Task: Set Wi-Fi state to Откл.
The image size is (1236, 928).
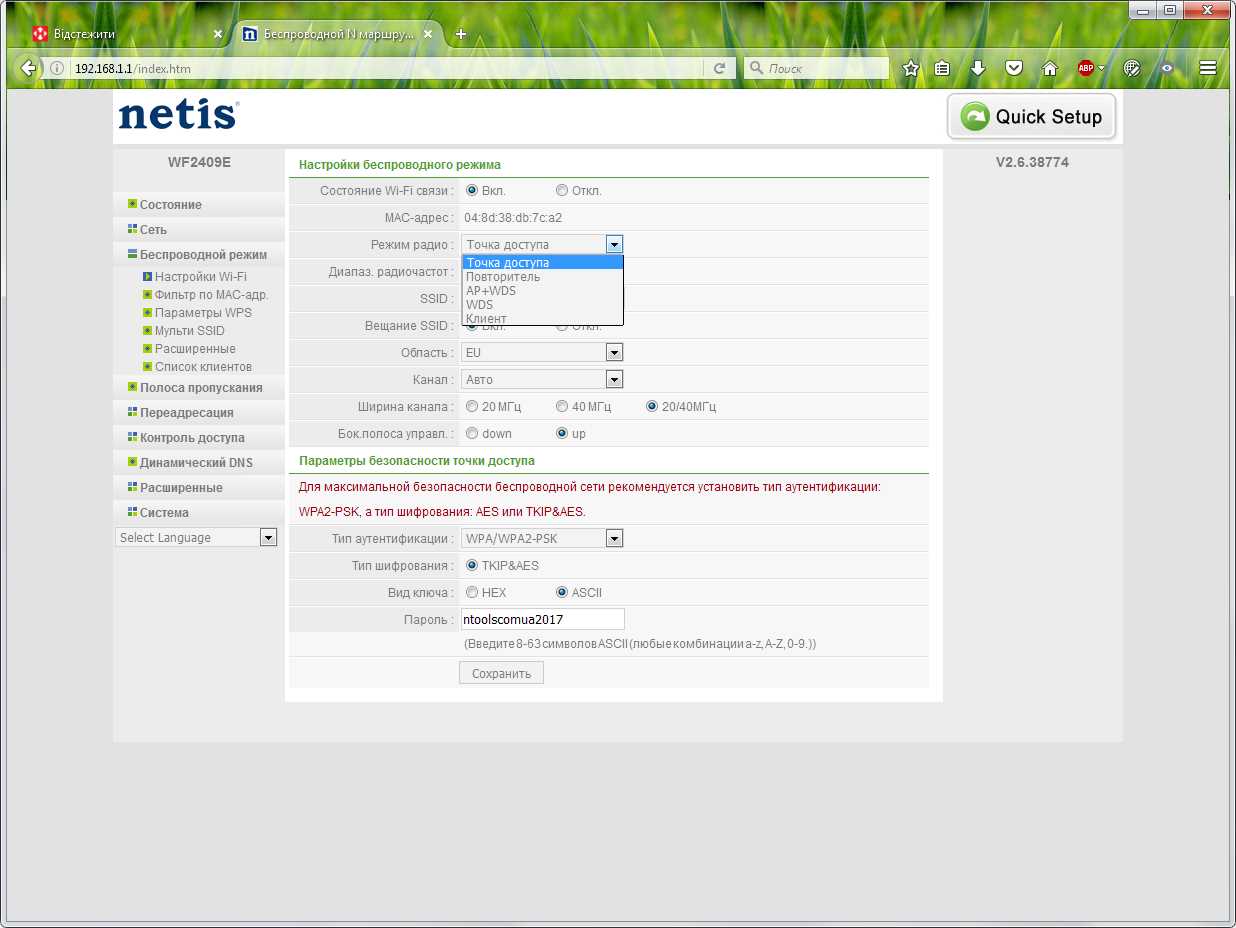Action: (x=562, y=190)
